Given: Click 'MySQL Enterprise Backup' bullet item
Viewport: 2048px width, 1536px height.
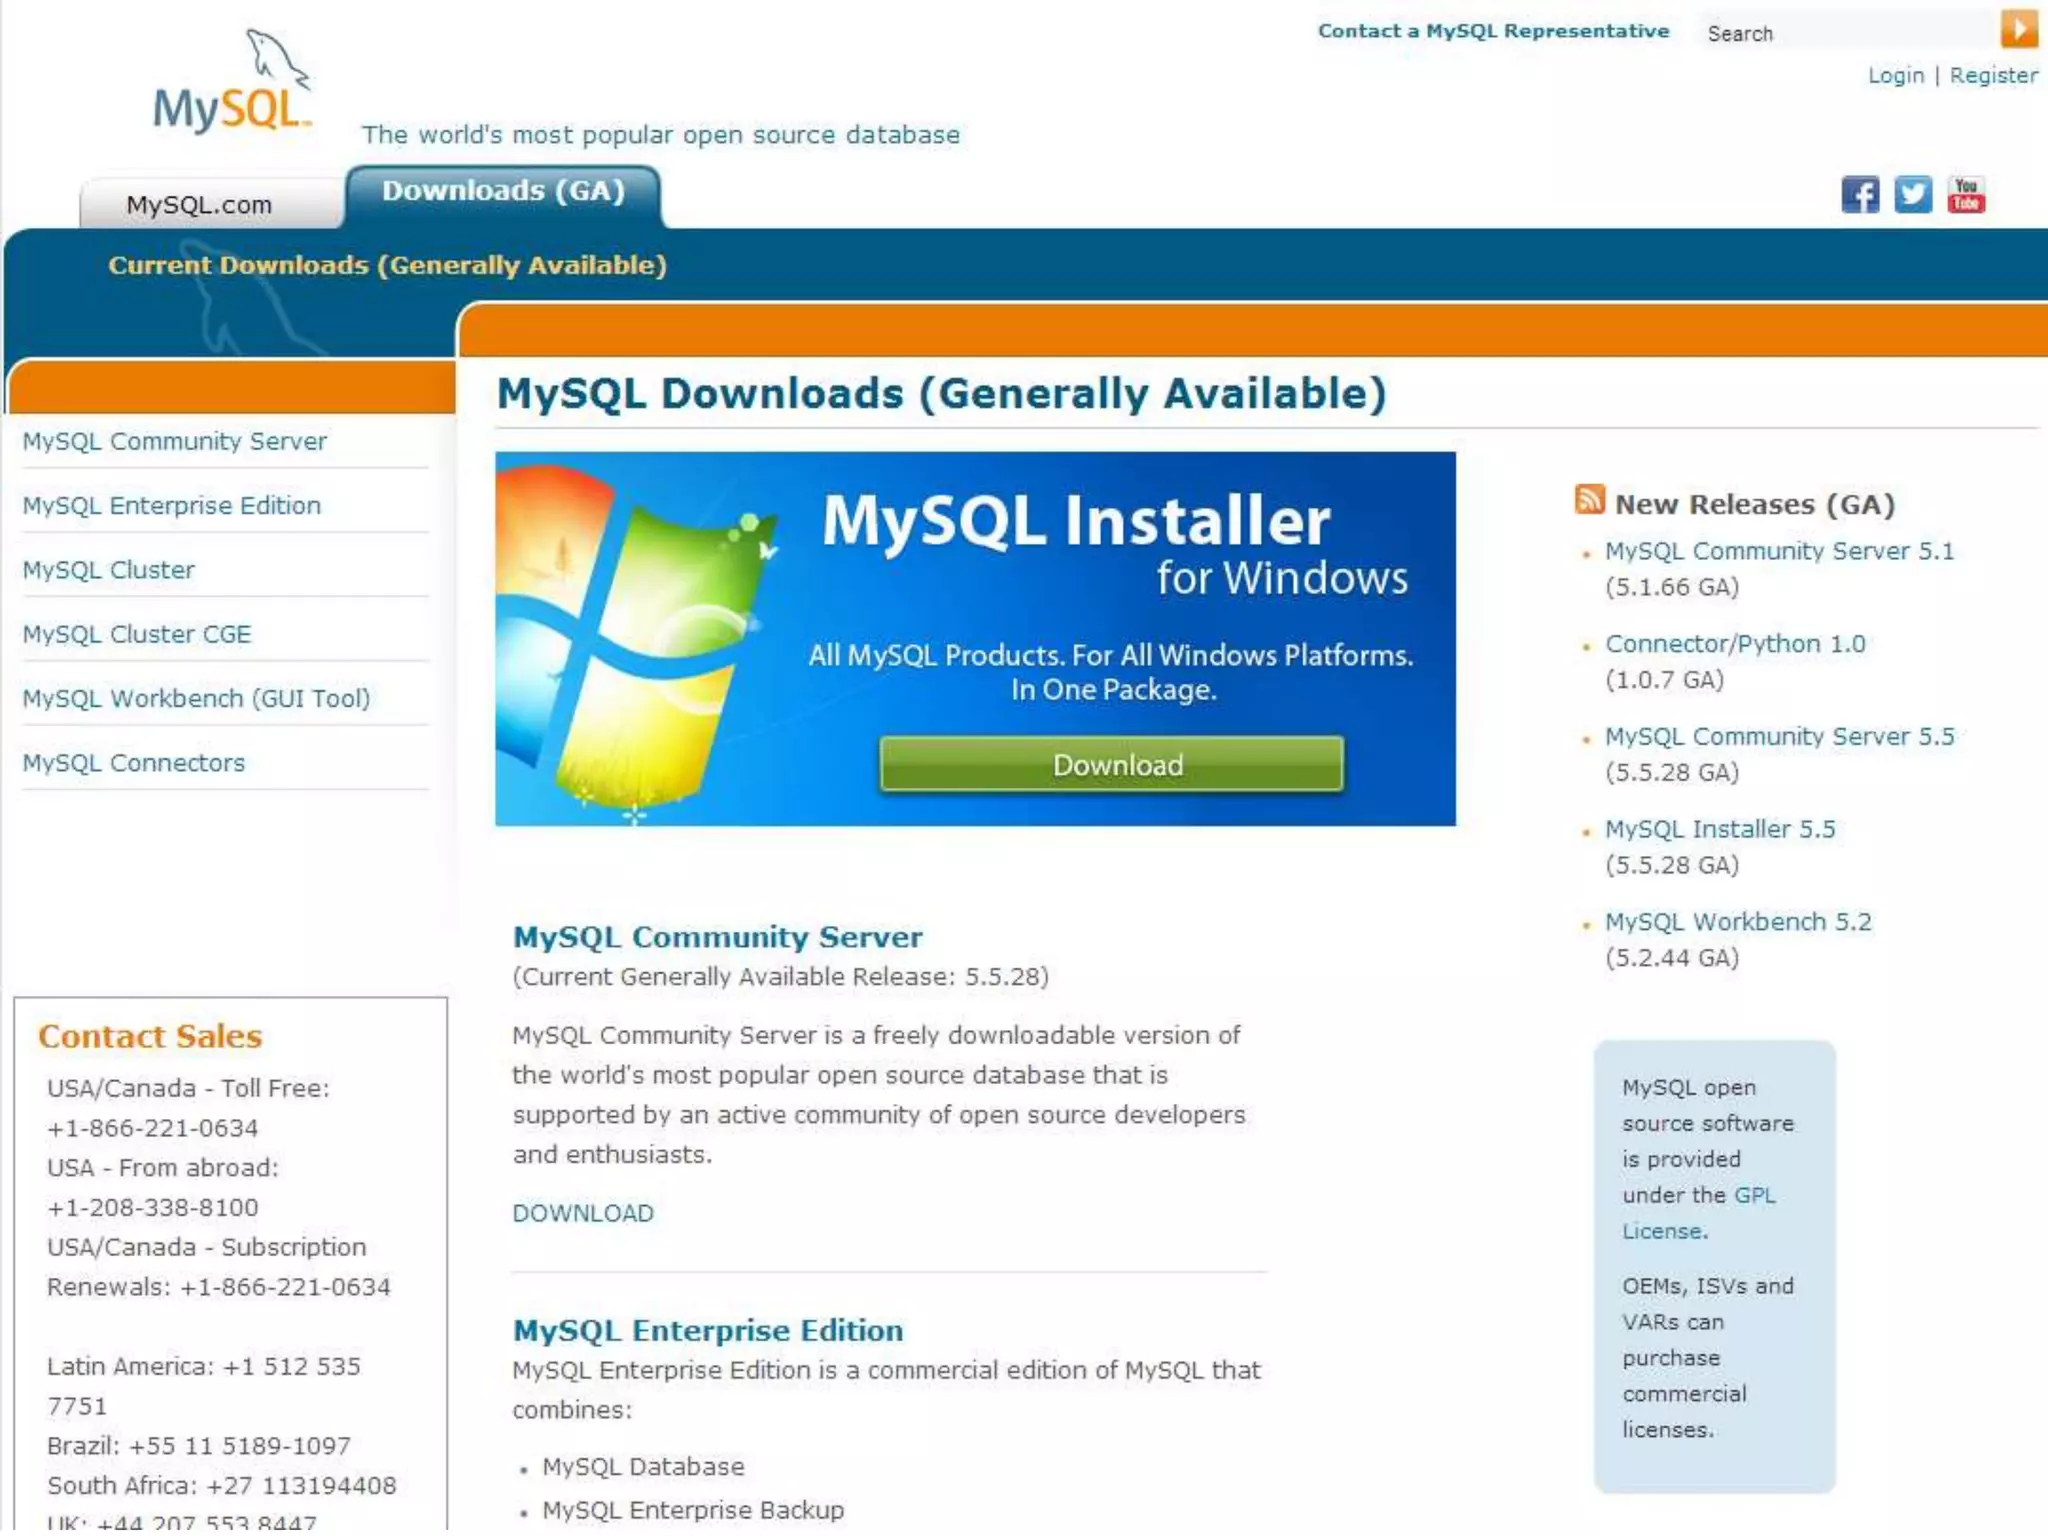Looking at the screenshot, I should [693, 1510].
